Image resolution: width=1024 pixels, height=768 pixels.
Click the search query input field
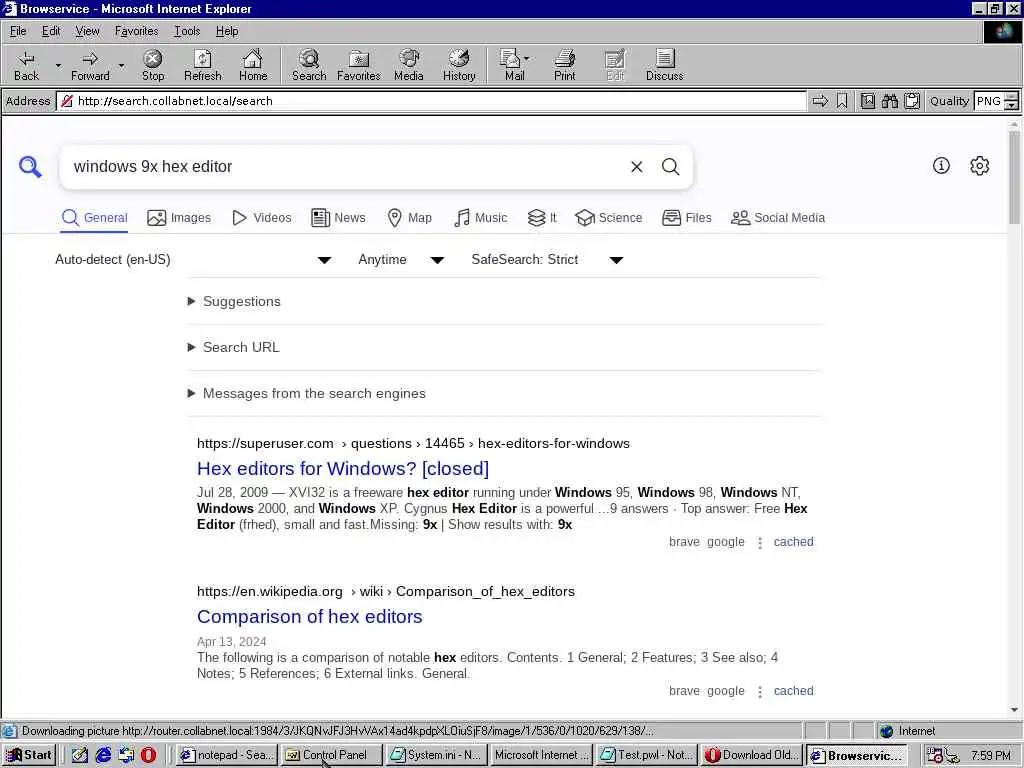pos(346,167)
